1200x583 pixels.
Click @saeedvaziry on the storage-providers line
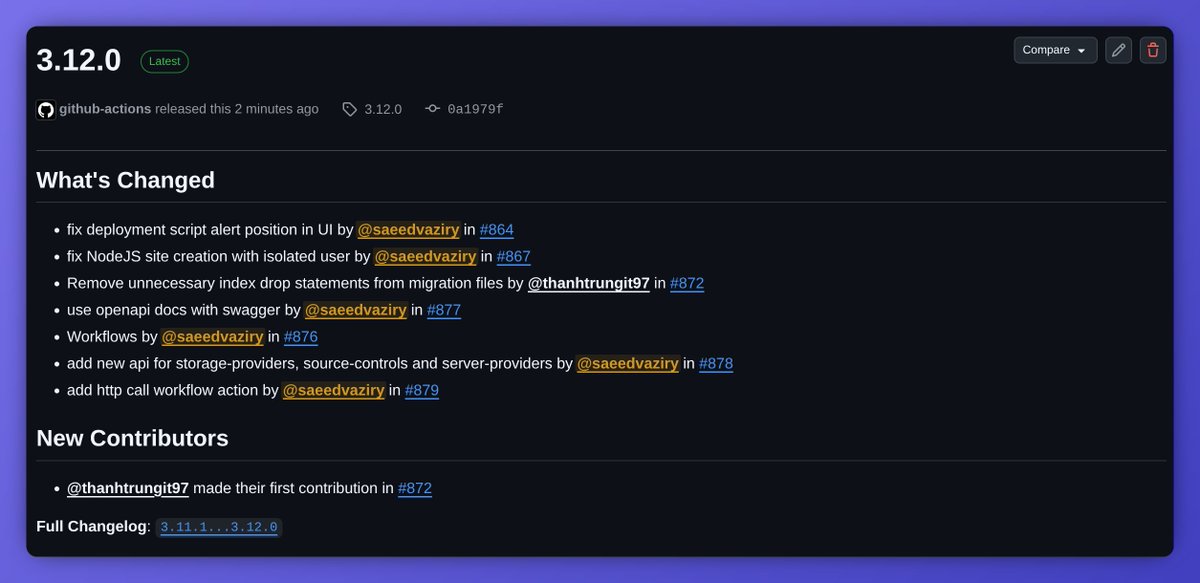pyautogui.click(x=628, y=363)
